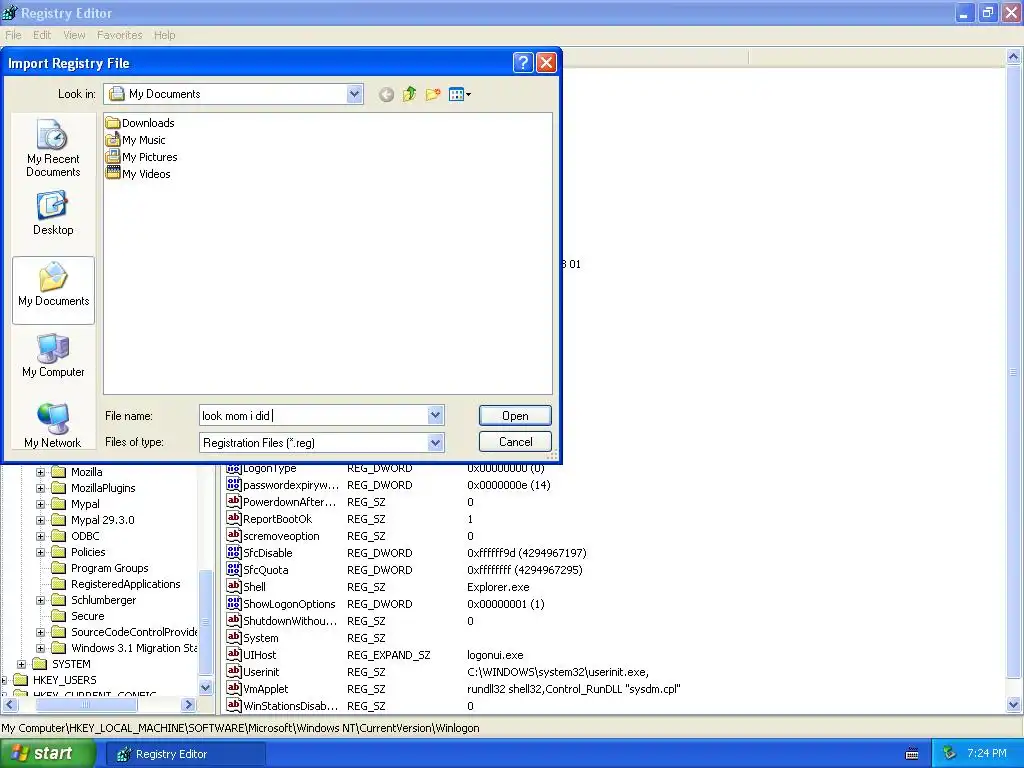Open the File menu in Registry Editor
1024x768 pixels.
click(13, 35)
